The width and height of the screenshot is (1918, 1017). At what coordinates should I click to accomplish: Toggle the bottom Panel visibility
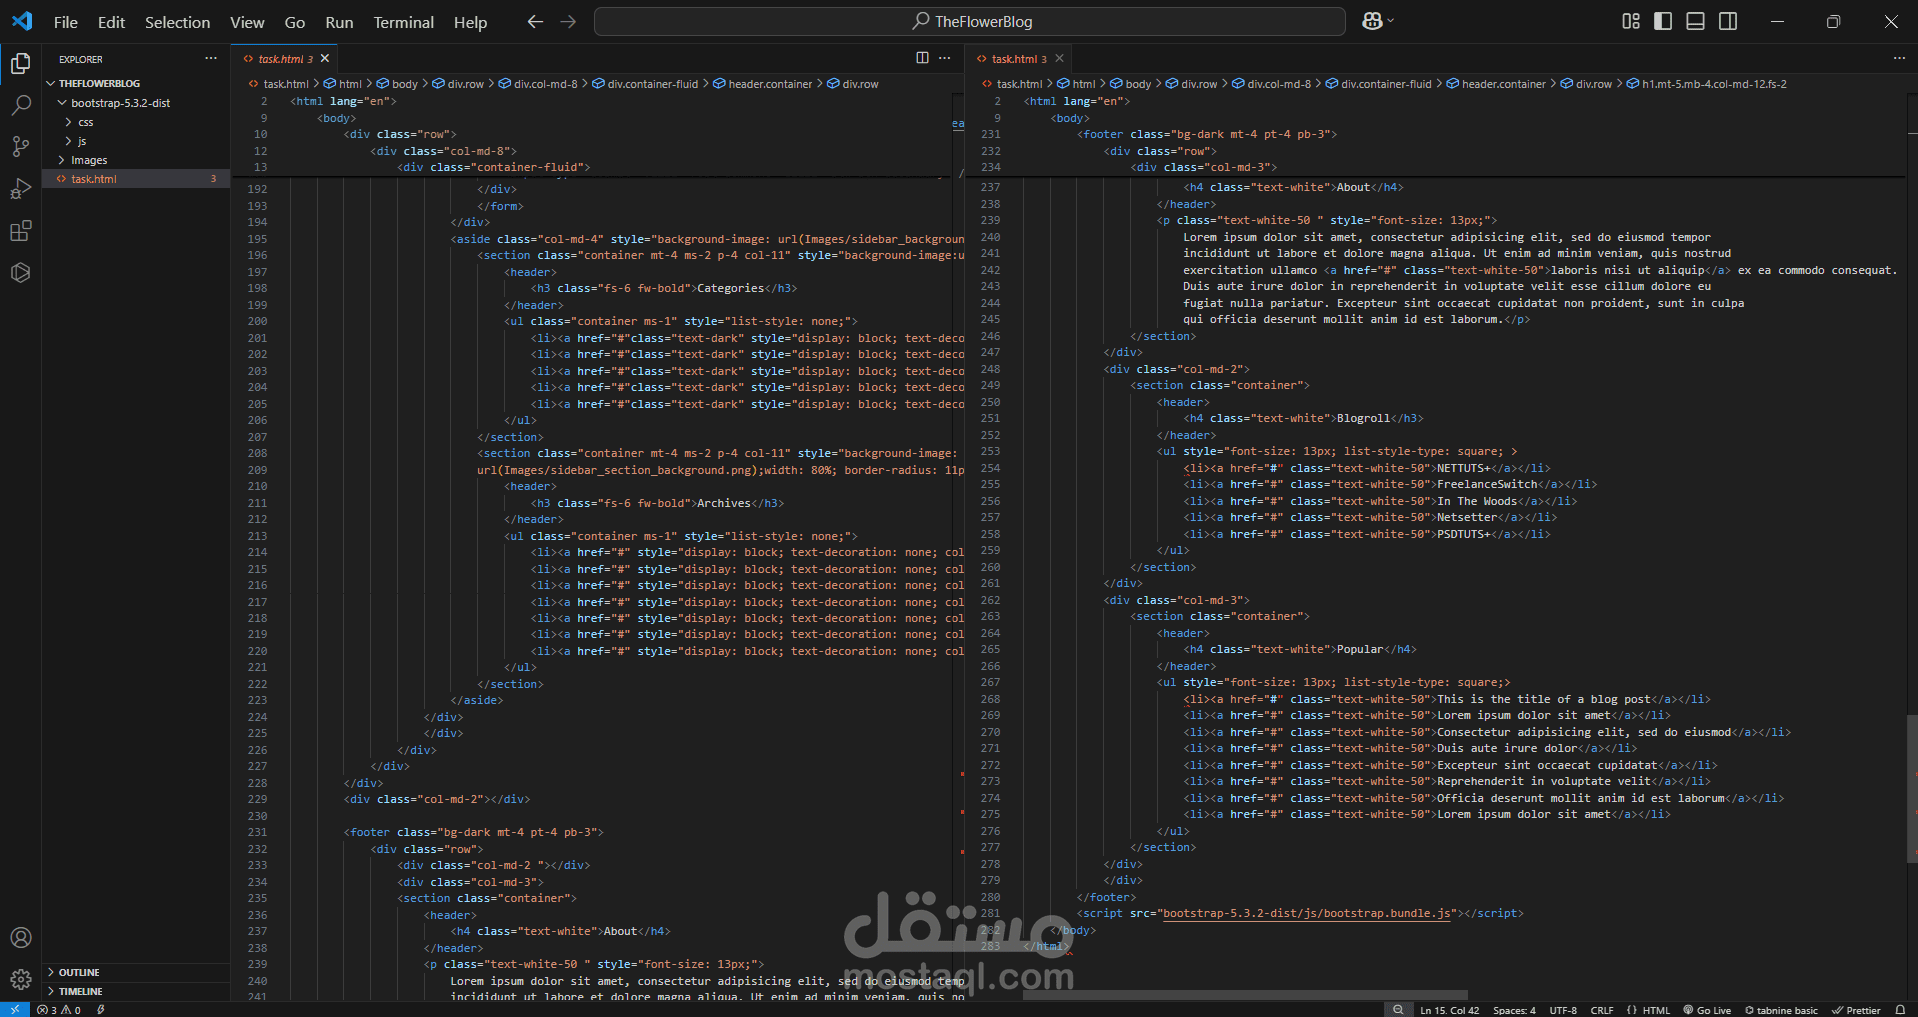[x=1695, y=21]
